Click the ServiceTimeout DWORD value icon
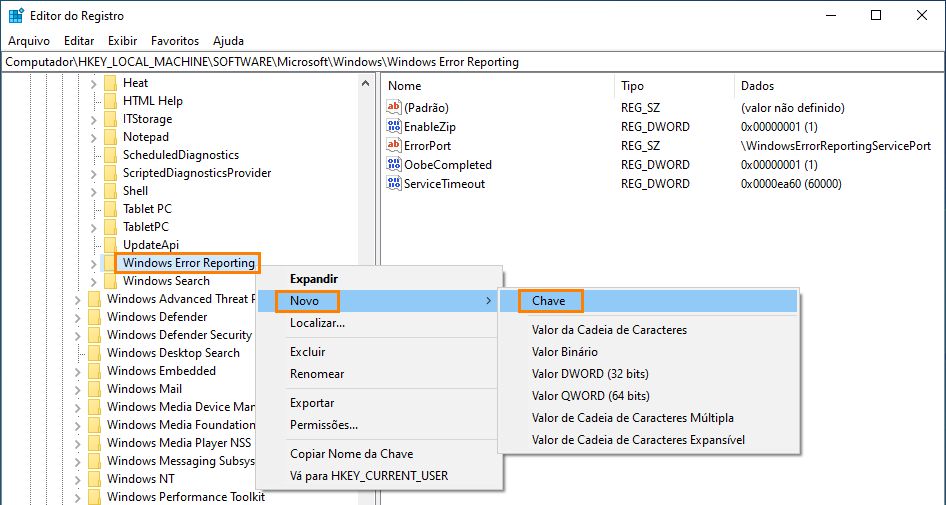The image size is (946, 505). pyautogui.click(x=393, y=183)
